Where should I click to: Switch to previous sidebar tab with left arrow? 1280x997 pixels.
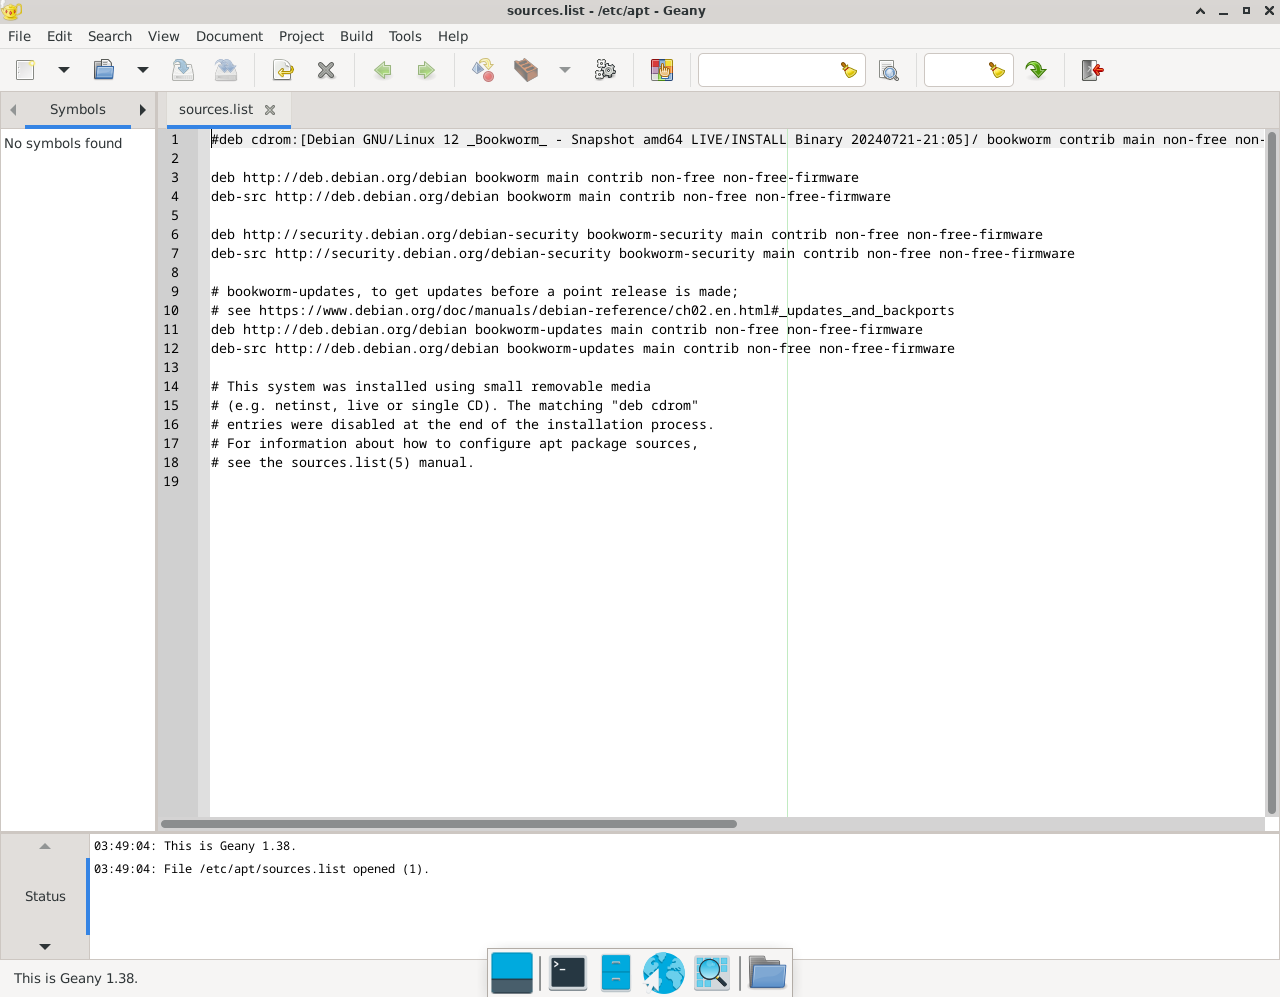(13, 110)
